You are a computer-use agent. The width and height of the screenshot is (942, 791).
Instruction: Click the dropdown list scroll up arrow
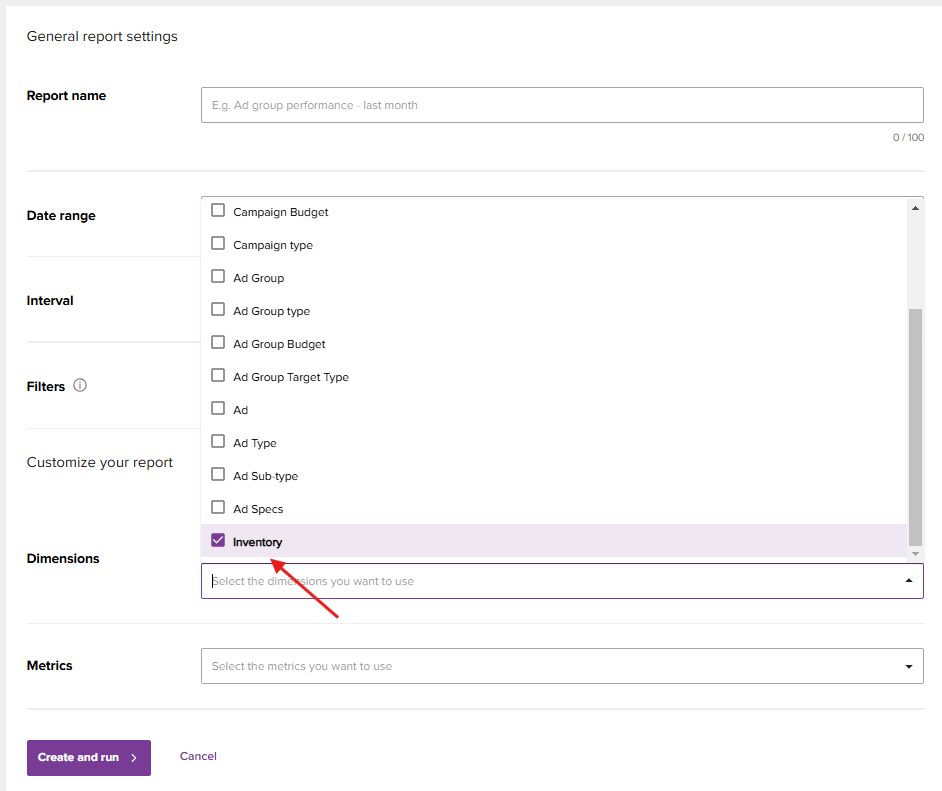[x=915, y=208]
